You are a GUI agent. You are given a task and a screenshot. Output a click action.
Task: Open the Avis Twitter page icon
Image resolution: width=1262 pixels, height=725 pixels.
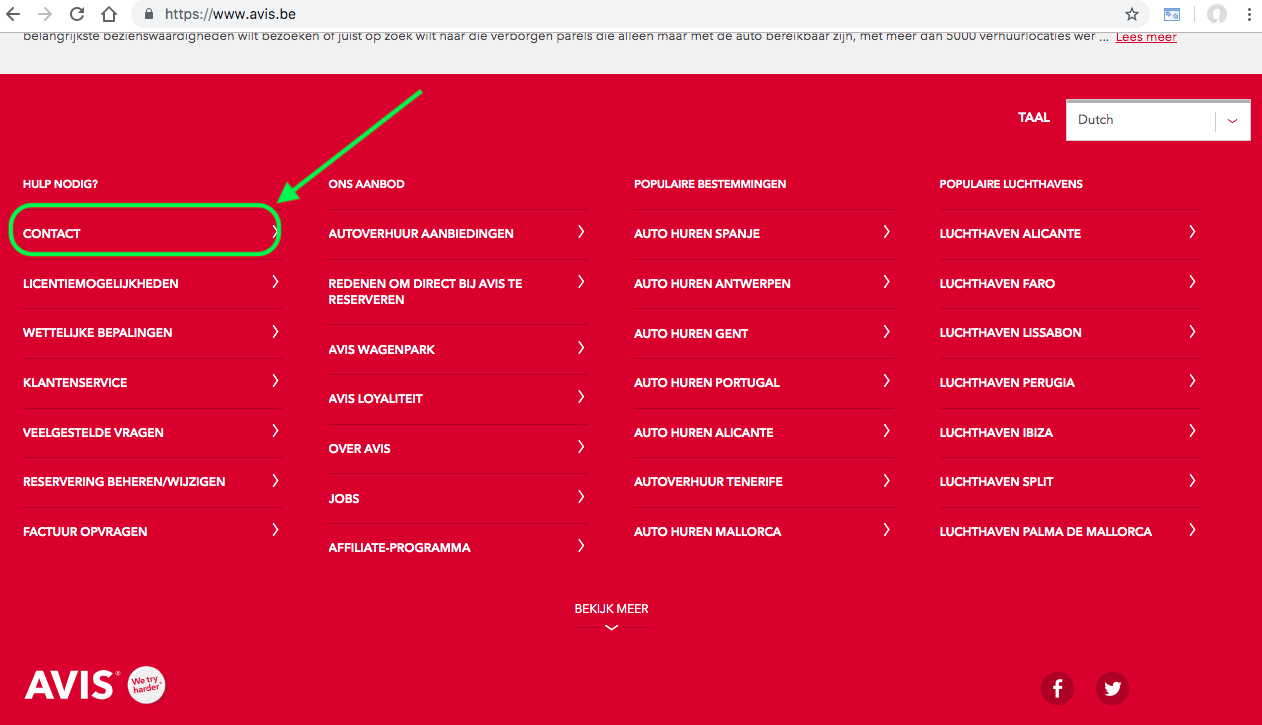1112,688
